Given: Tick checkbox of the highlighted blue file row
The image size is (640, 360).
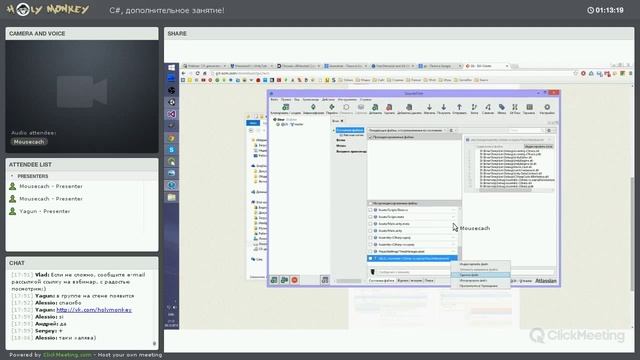Looking at the screenshot, I should [371, 258].
